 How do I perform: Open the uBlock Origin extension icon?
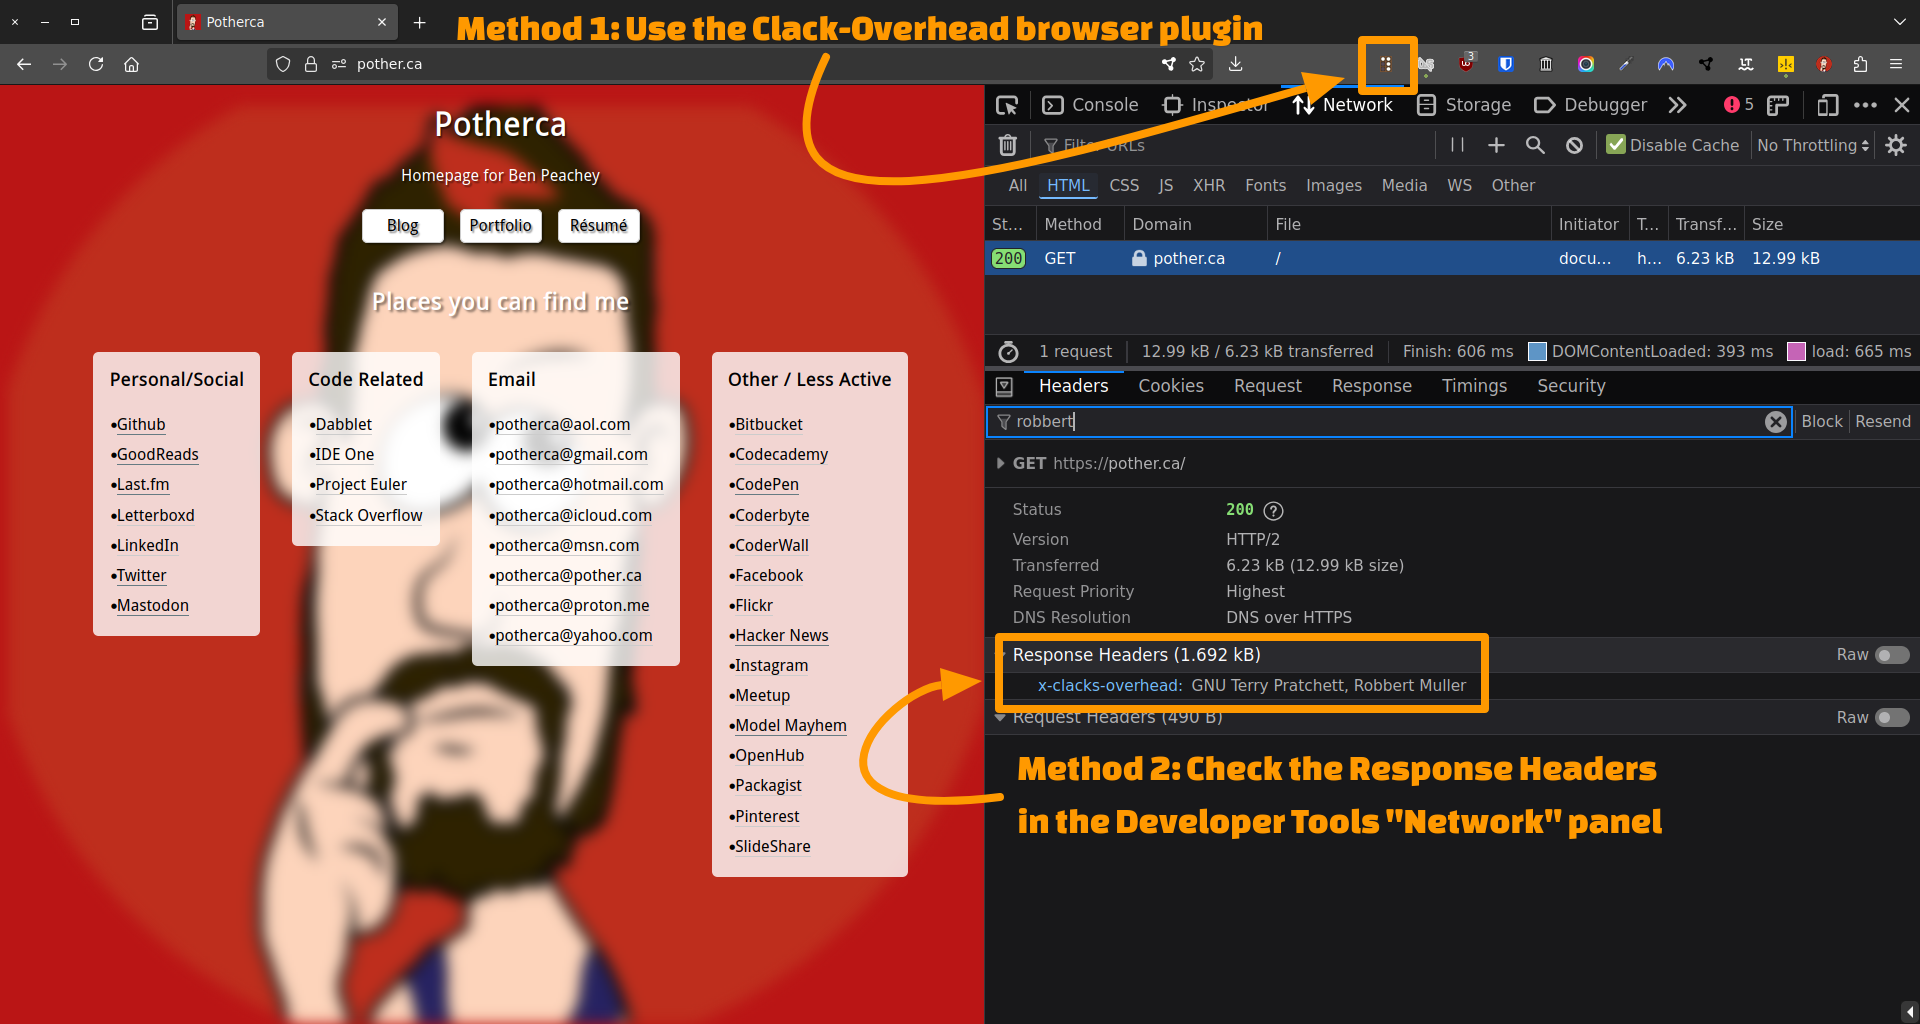tap(1466, 64)
